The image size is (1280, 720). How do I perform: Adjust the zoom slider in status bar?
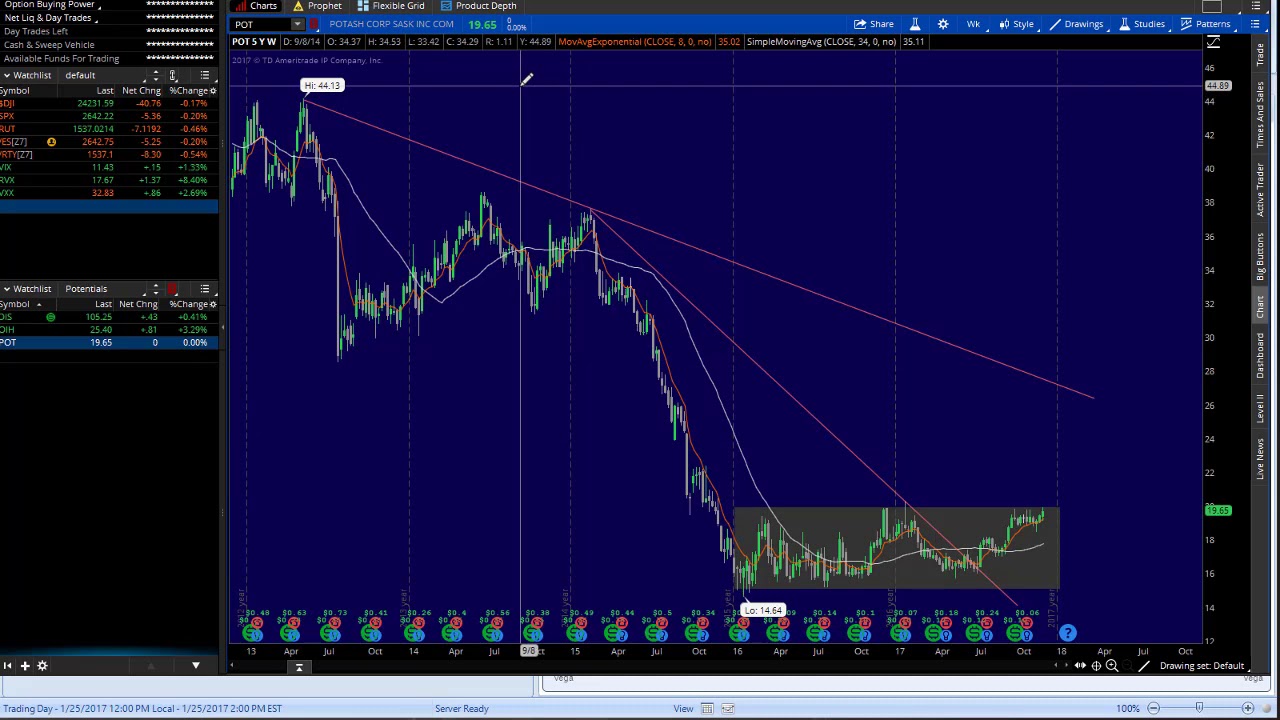coord(1200,709)
